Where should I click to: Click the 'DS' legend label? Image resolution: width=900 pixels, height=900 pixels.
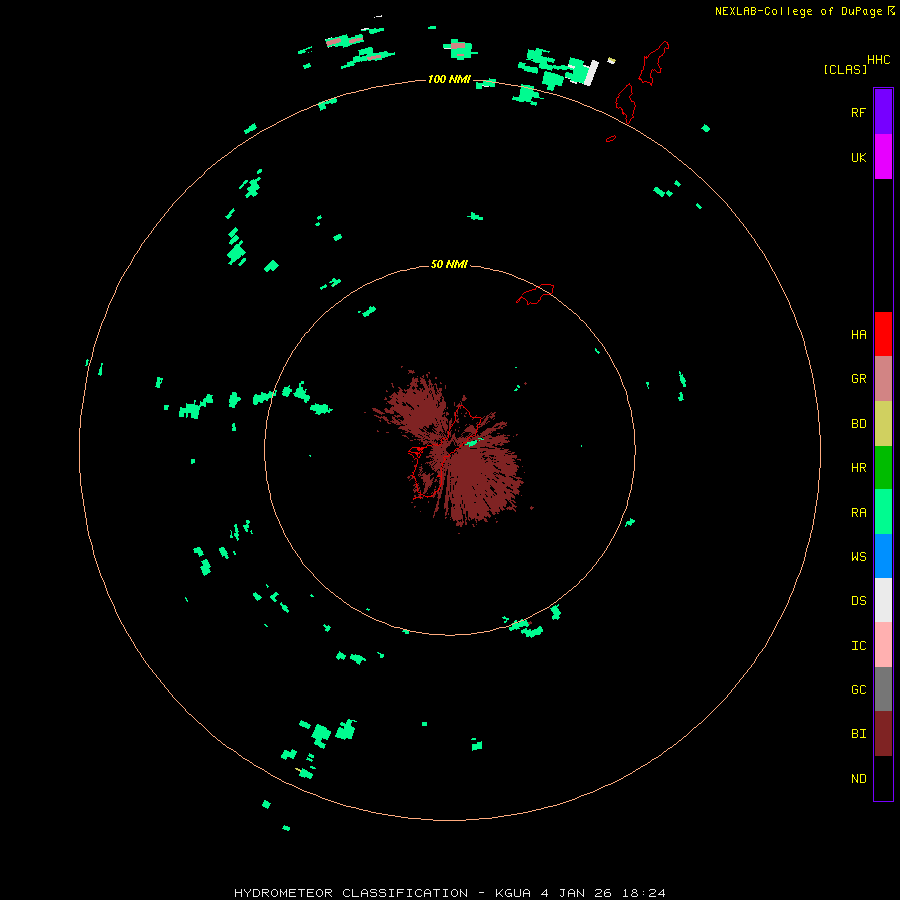858,601
